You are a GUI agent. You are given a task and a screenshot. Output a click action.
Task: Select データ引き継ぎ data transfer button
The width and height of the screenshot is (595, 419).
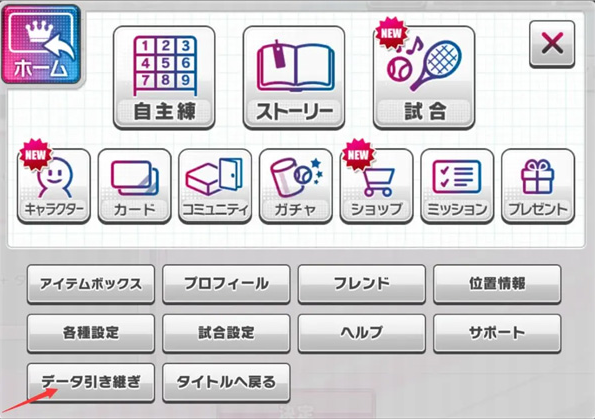click(x=91, y=383)
